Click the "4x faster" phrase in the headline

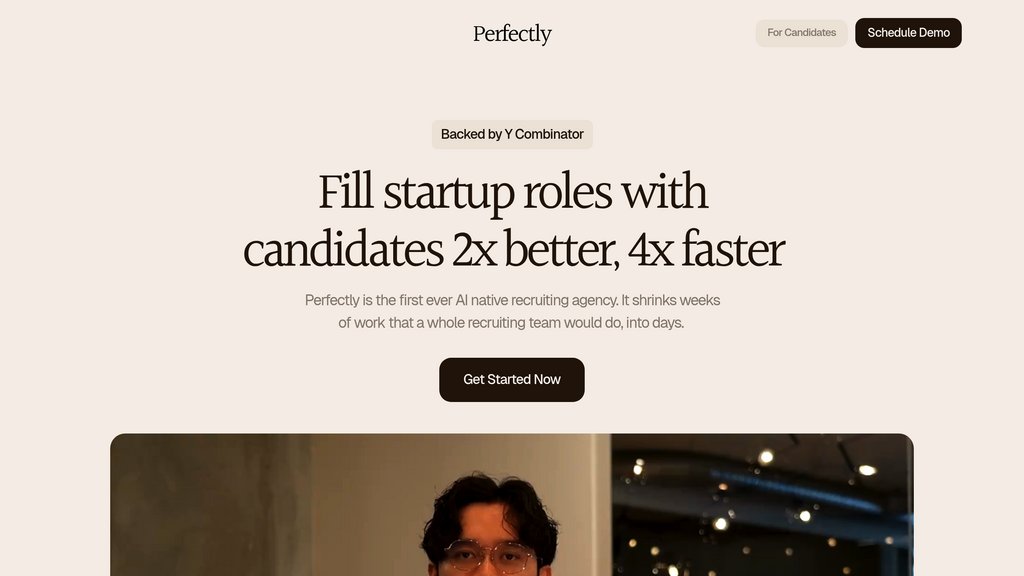pos(706,250)
